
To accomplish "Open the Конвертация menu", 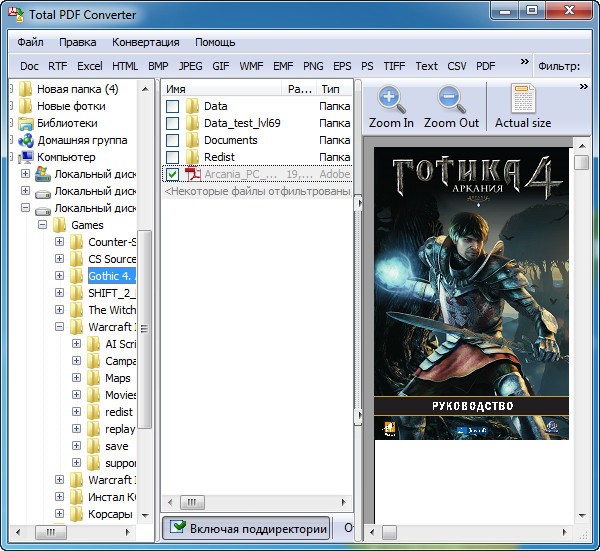I will coord(146,42).
